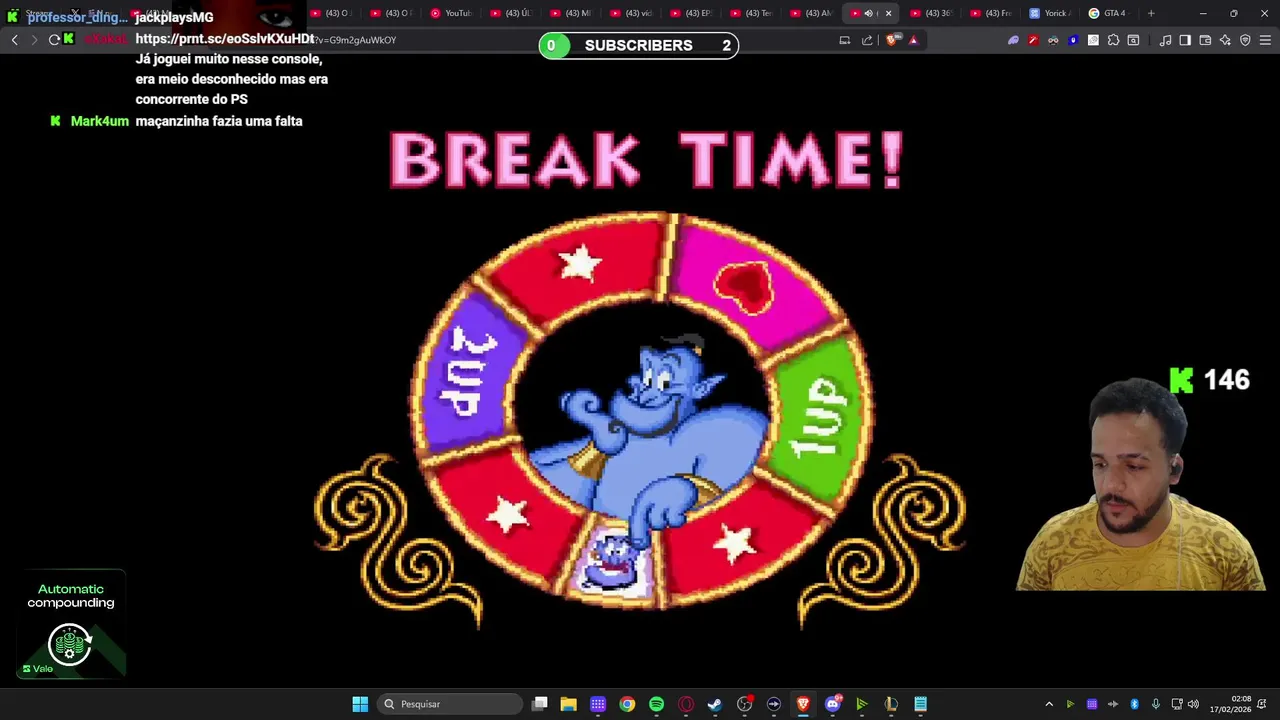Open the browser hamburger menu
This screenshot has height=720, width=1280.
1265,40
